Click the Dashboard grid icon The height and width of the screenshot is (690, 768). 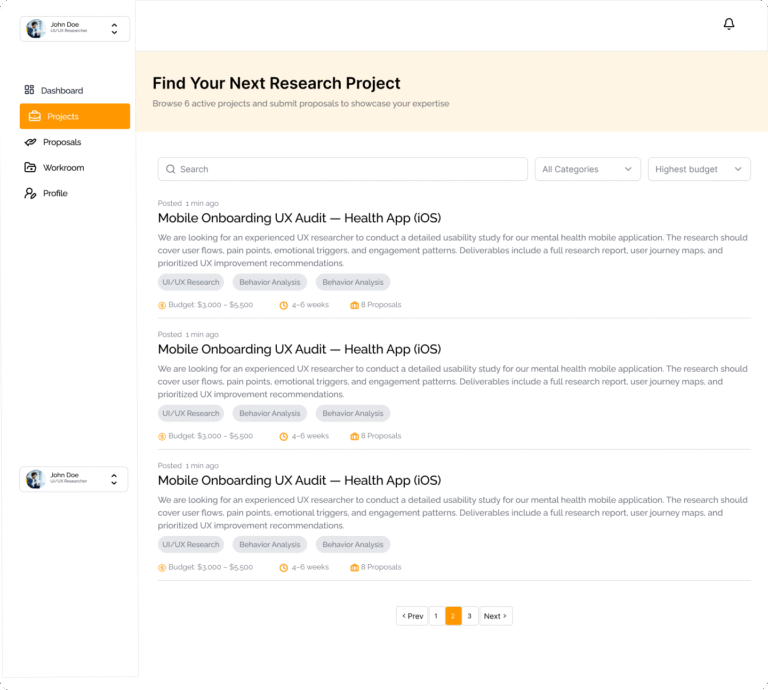click(x=30, y=90)
